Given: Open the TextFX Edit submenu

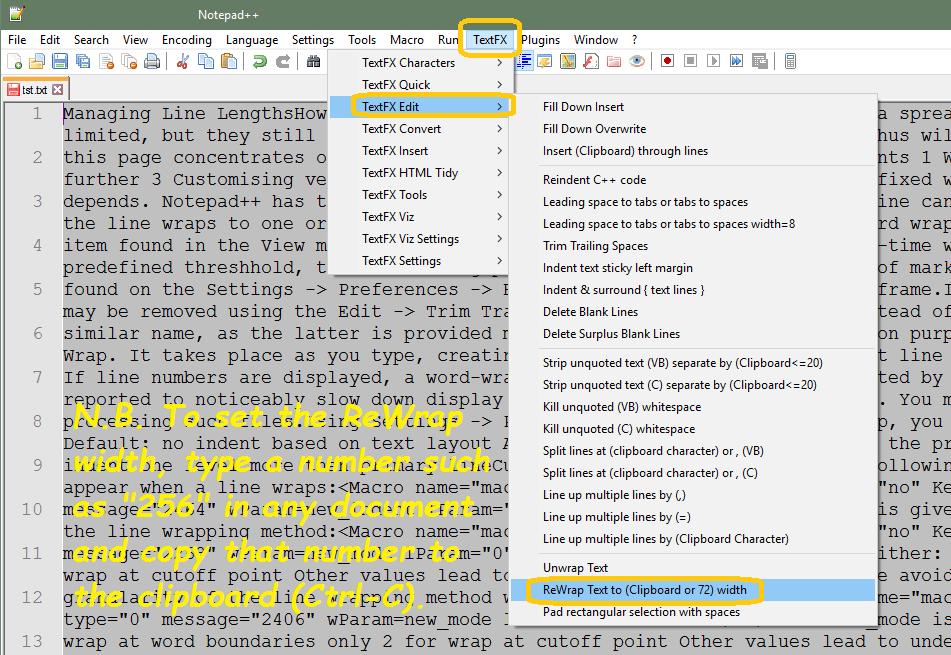Looking at the screenshot, I should [x=420, y=107].
